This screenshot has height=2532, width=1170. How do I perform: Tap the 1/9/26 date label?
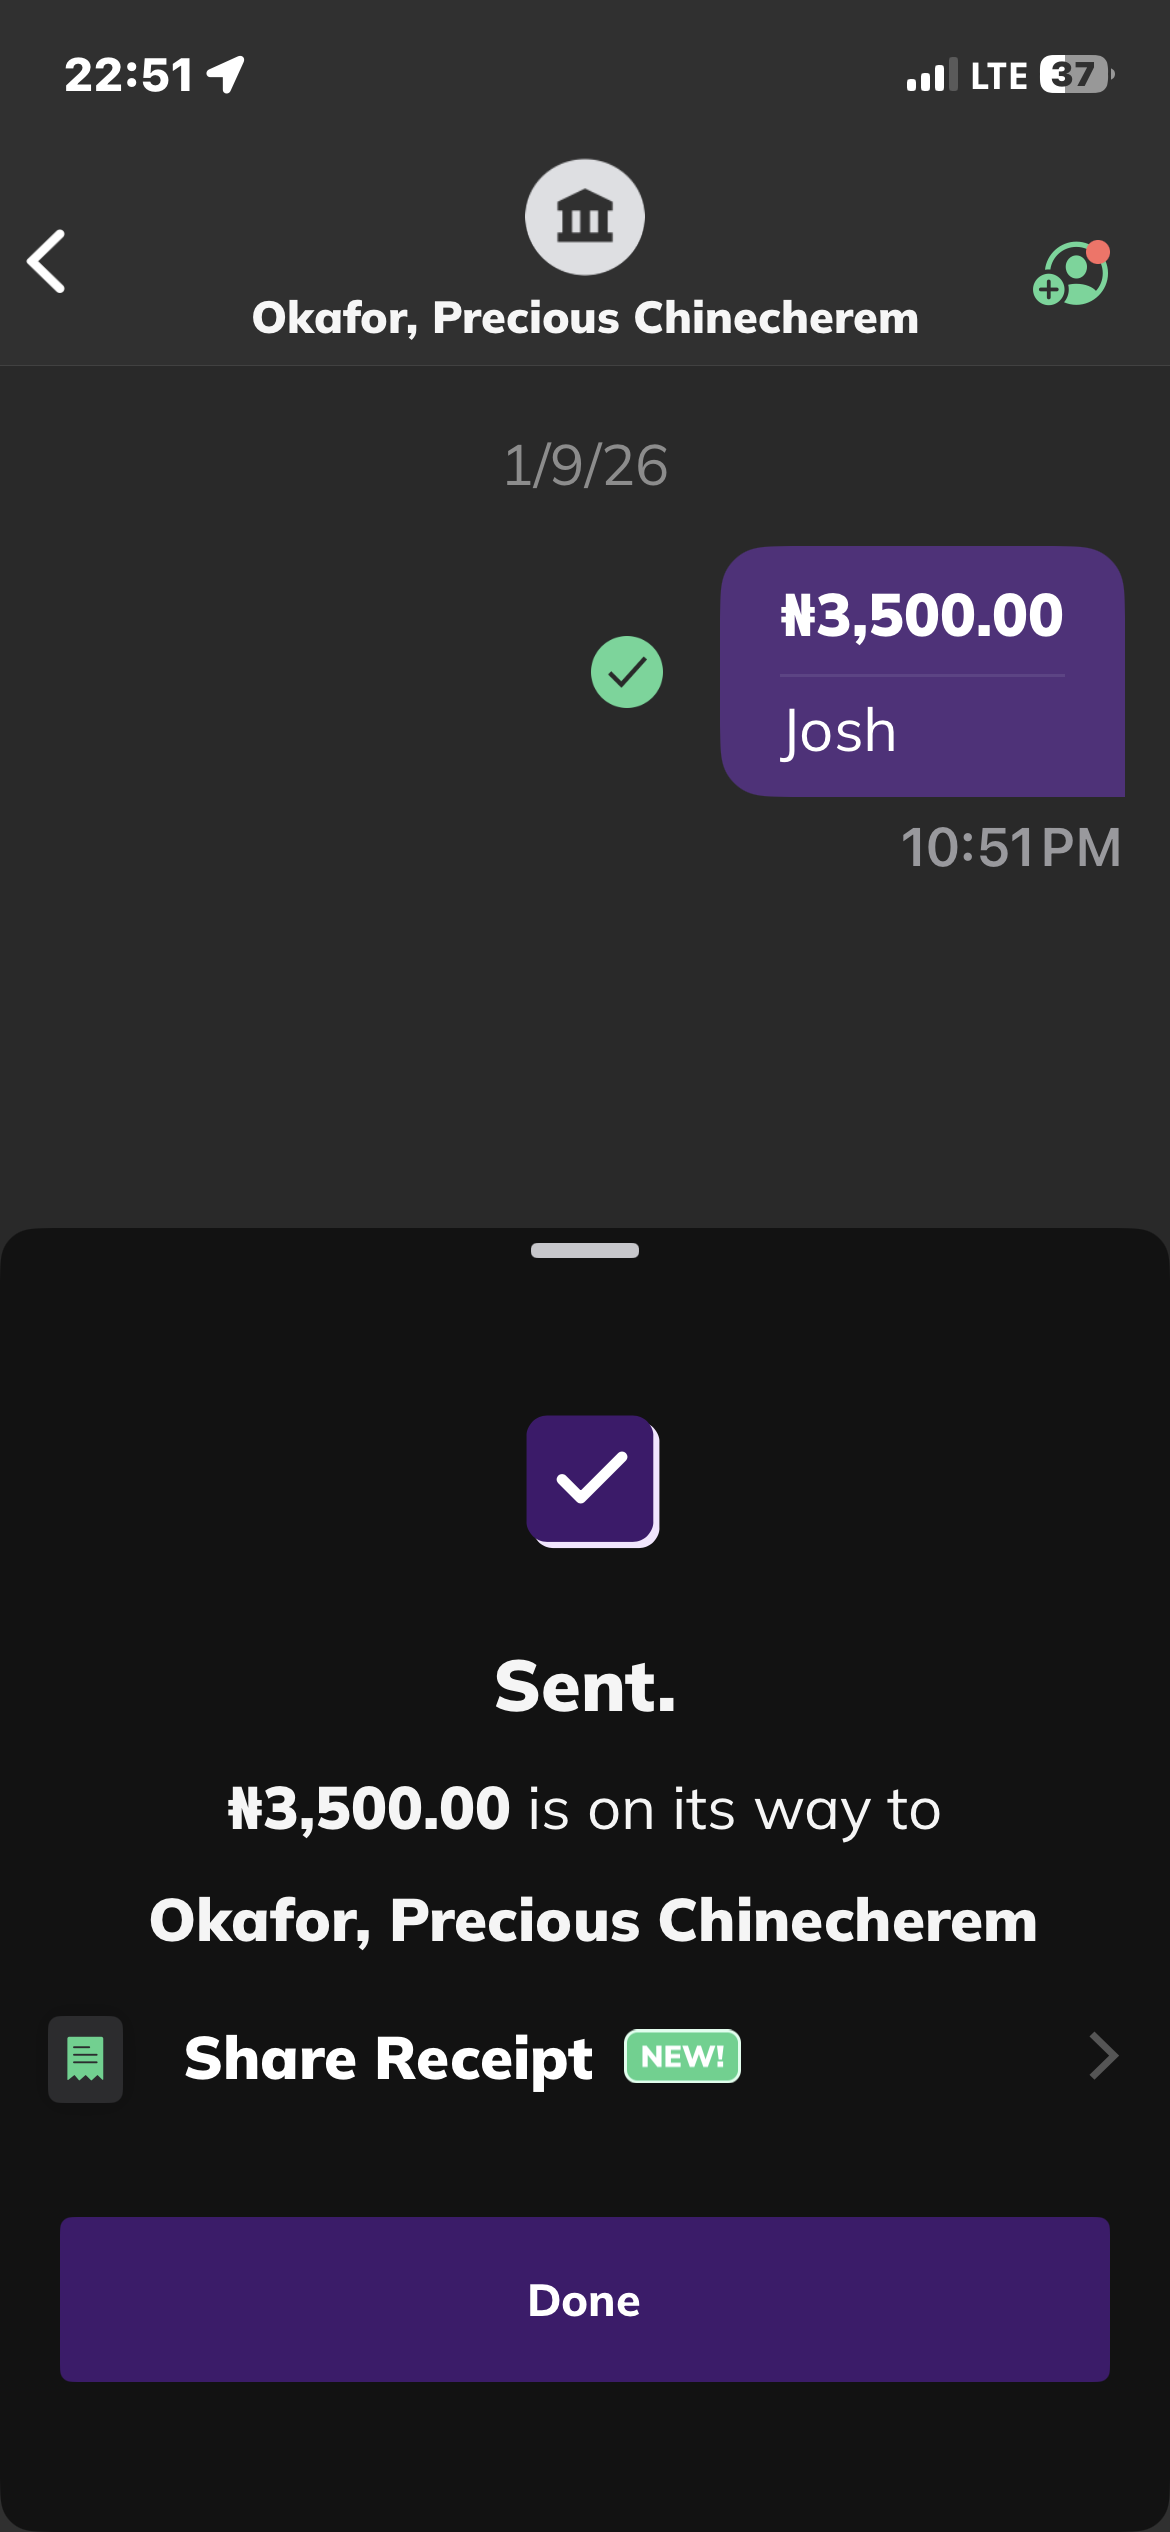click(x=585, y=466)
